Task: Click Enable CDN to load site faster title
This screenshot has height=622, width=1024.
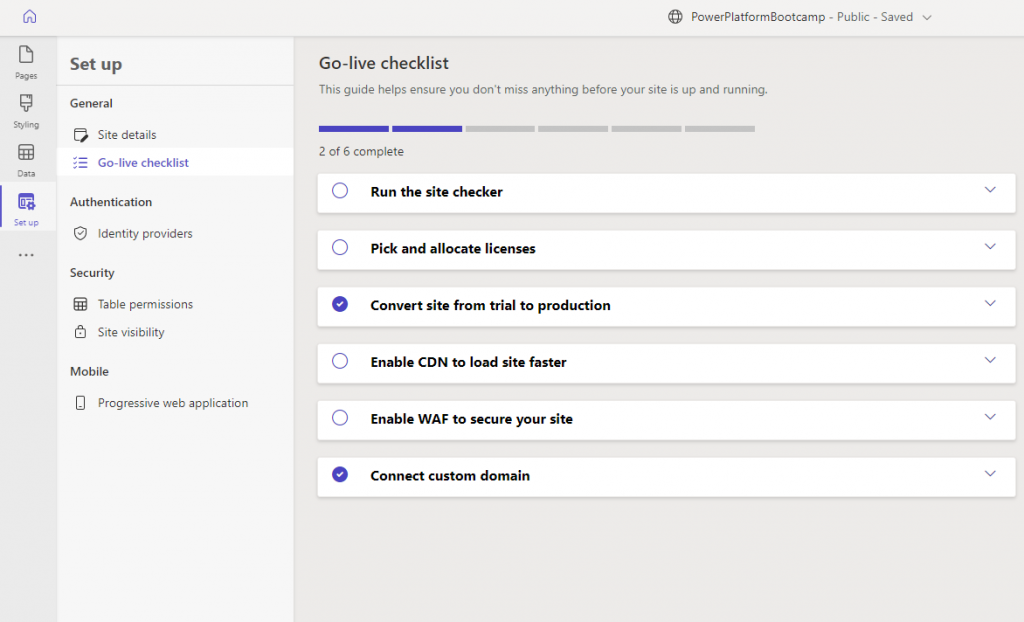Action: tap(468, 363)
